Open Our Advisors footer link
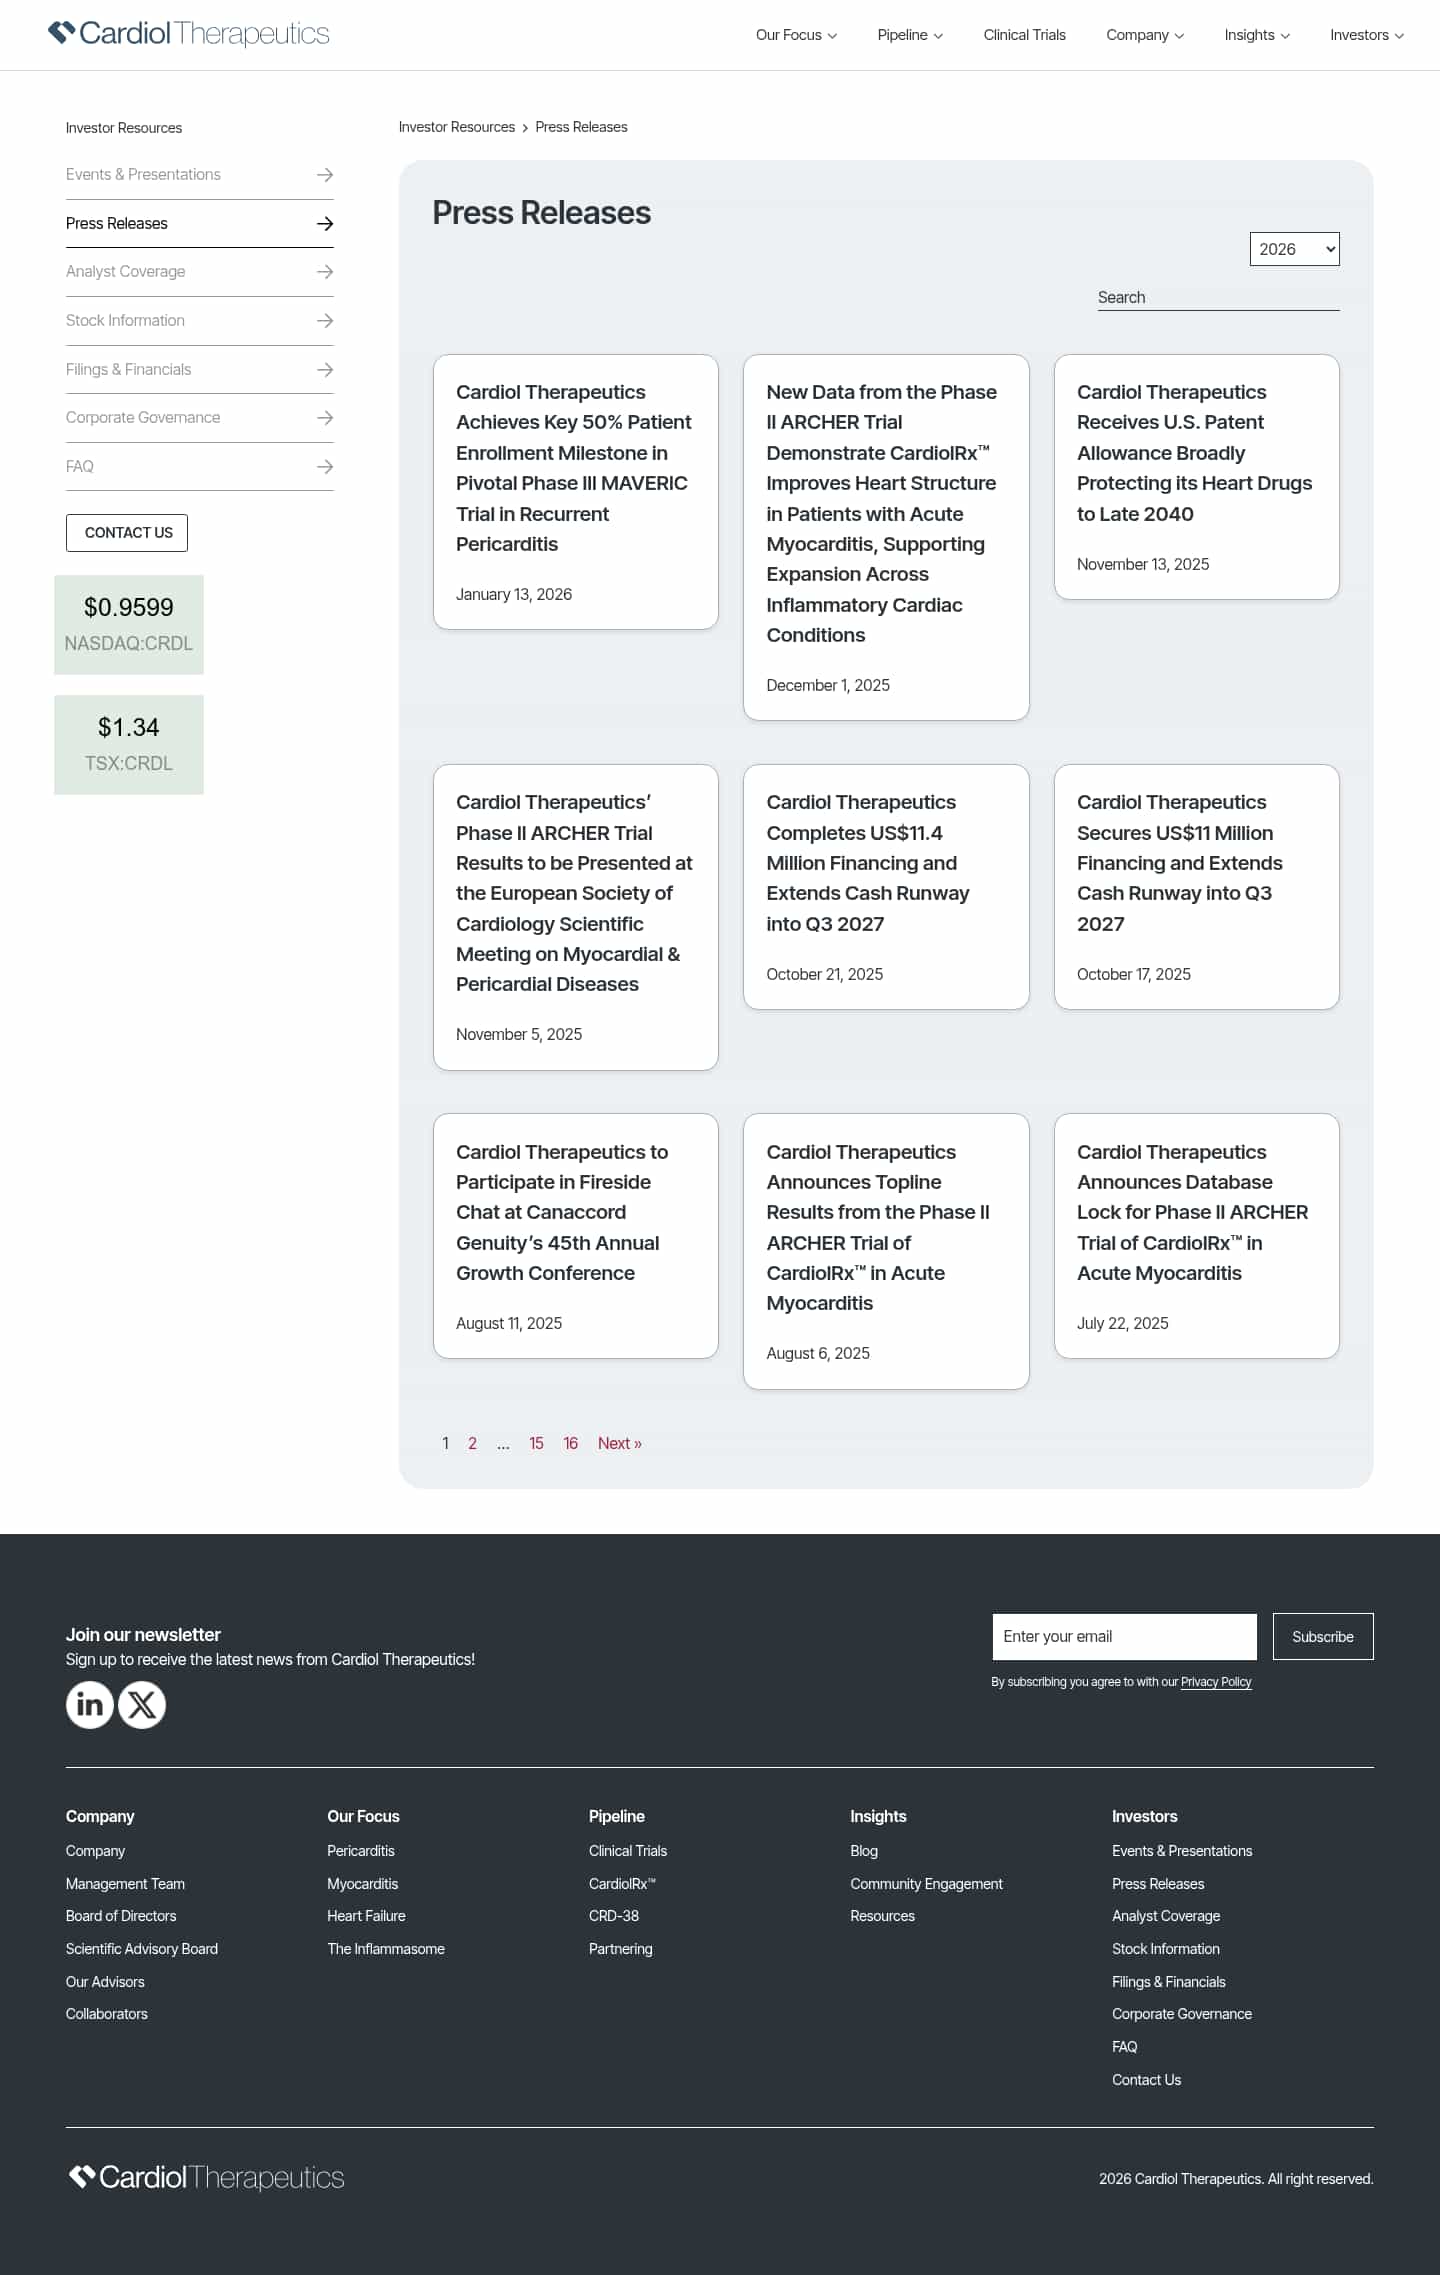Screen dimensions: 1440x2275 [x=105, y=1982]
